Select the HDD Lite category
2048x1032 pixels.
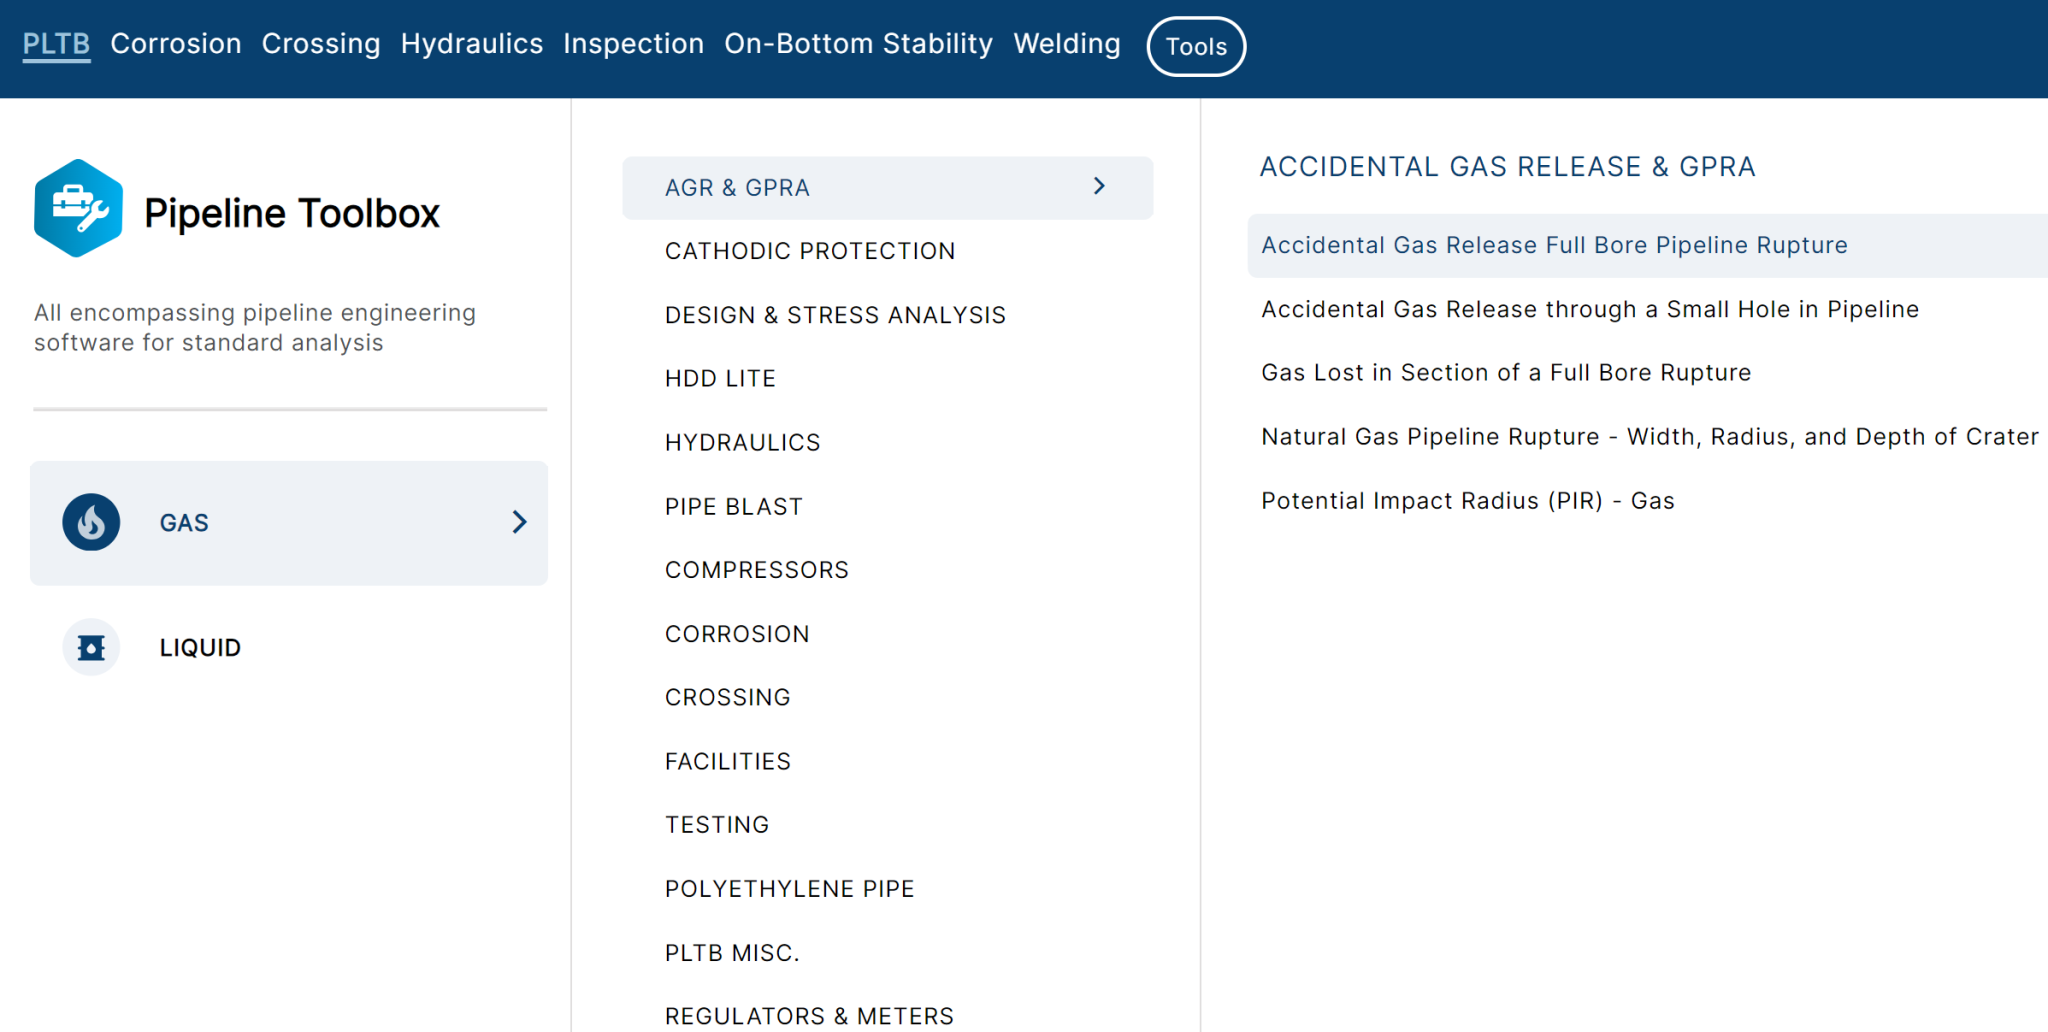(720, 378)
